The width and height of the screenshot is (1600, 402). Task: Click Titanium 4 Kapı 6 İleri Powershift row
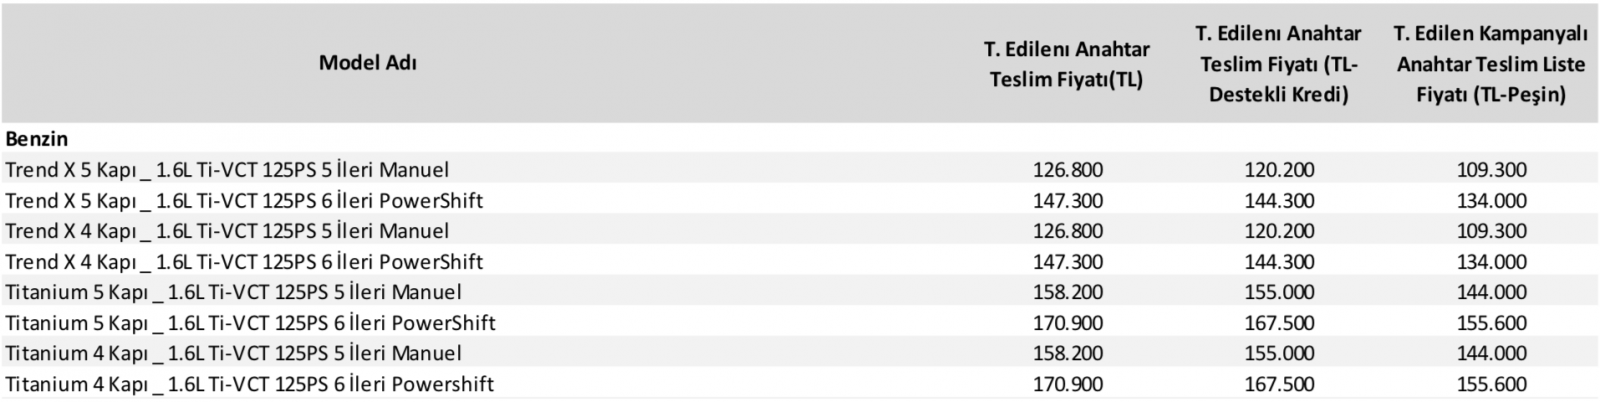(800, 384)
